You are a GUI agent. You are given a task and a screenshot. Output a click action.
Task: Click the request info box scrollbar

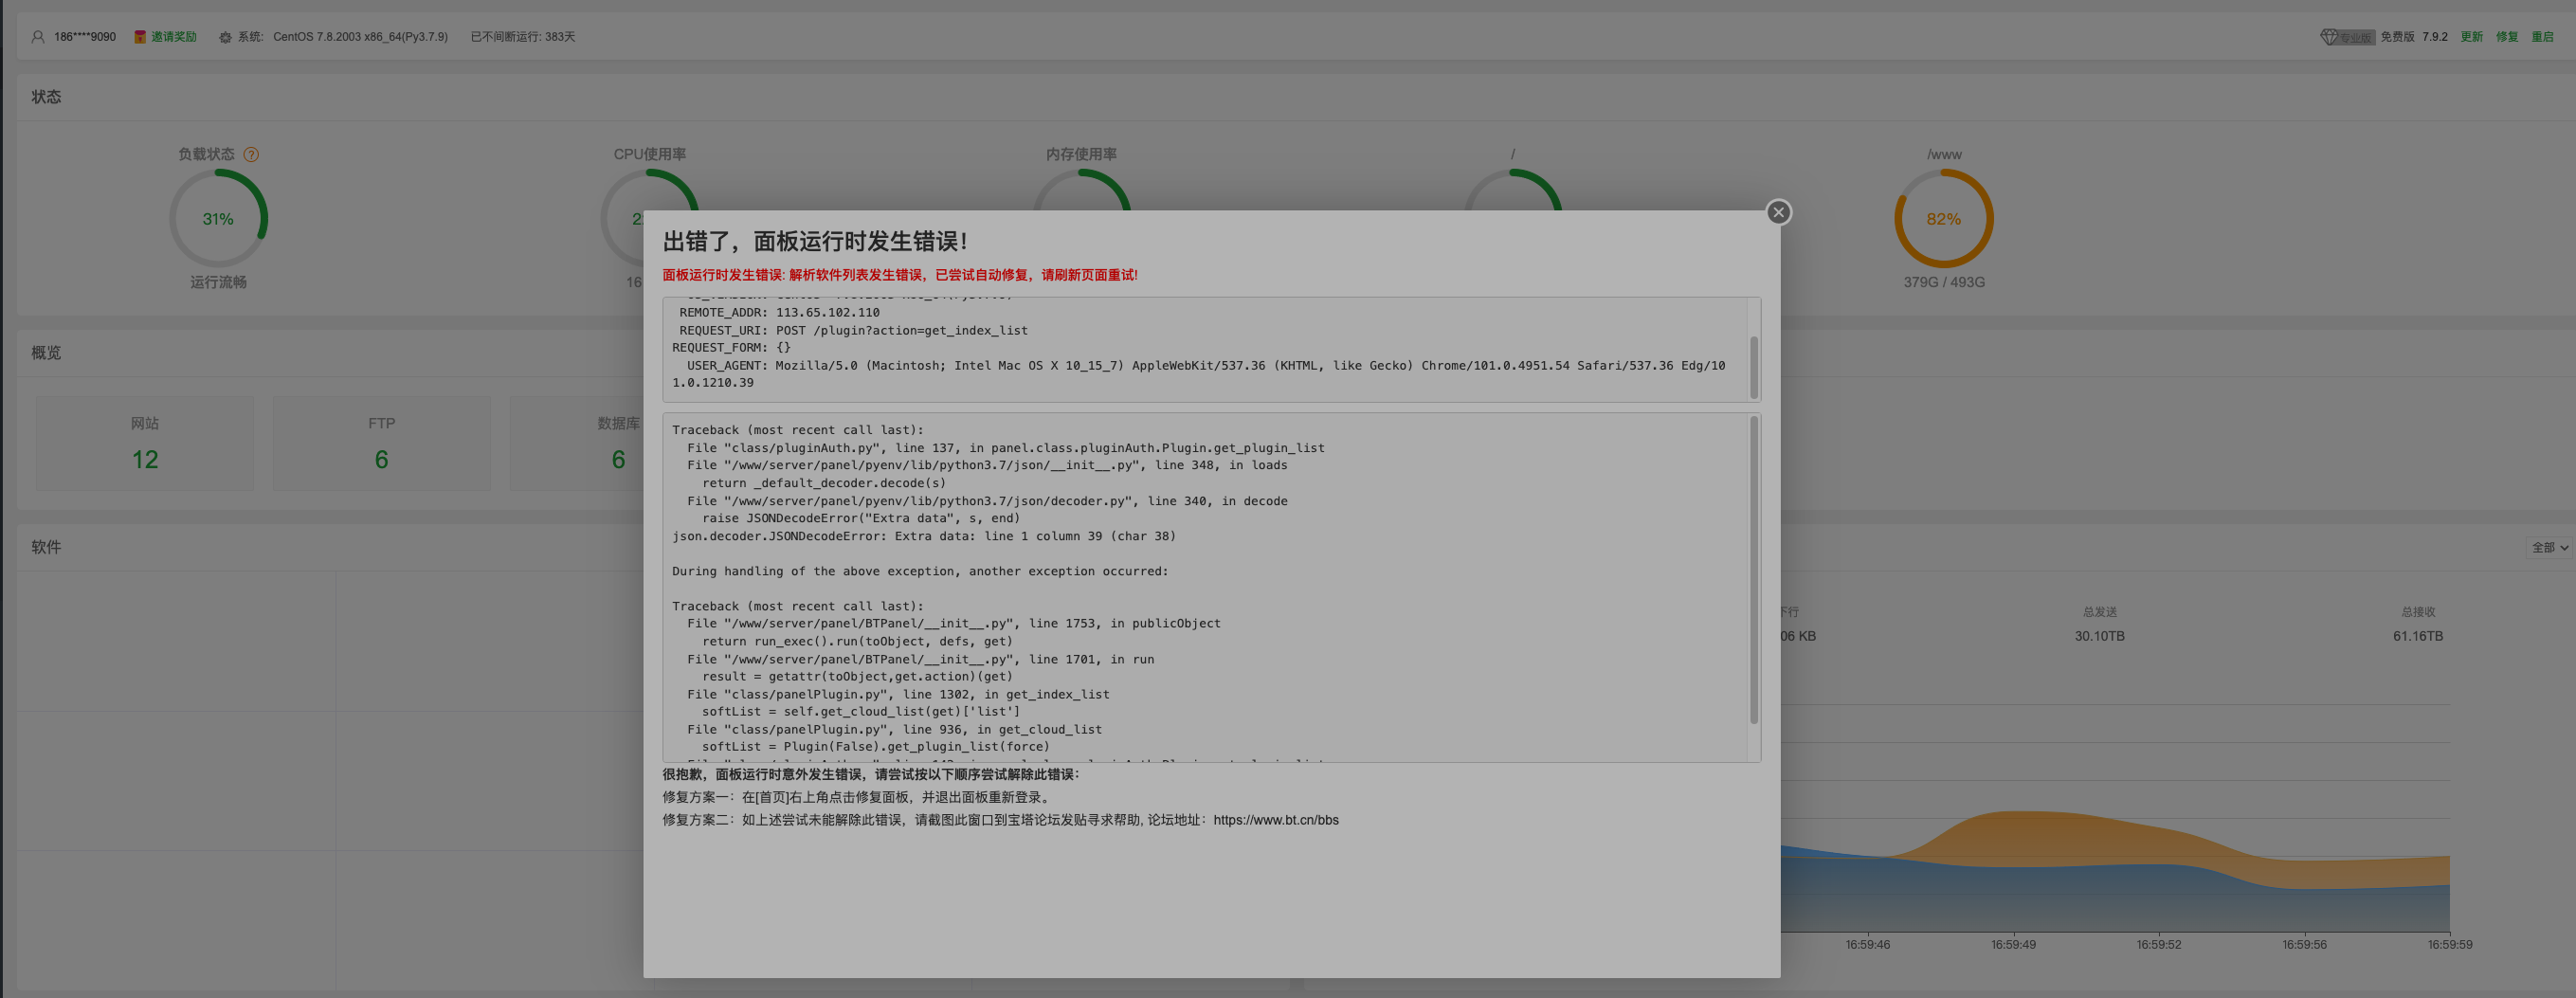(x=1753, y=367)
